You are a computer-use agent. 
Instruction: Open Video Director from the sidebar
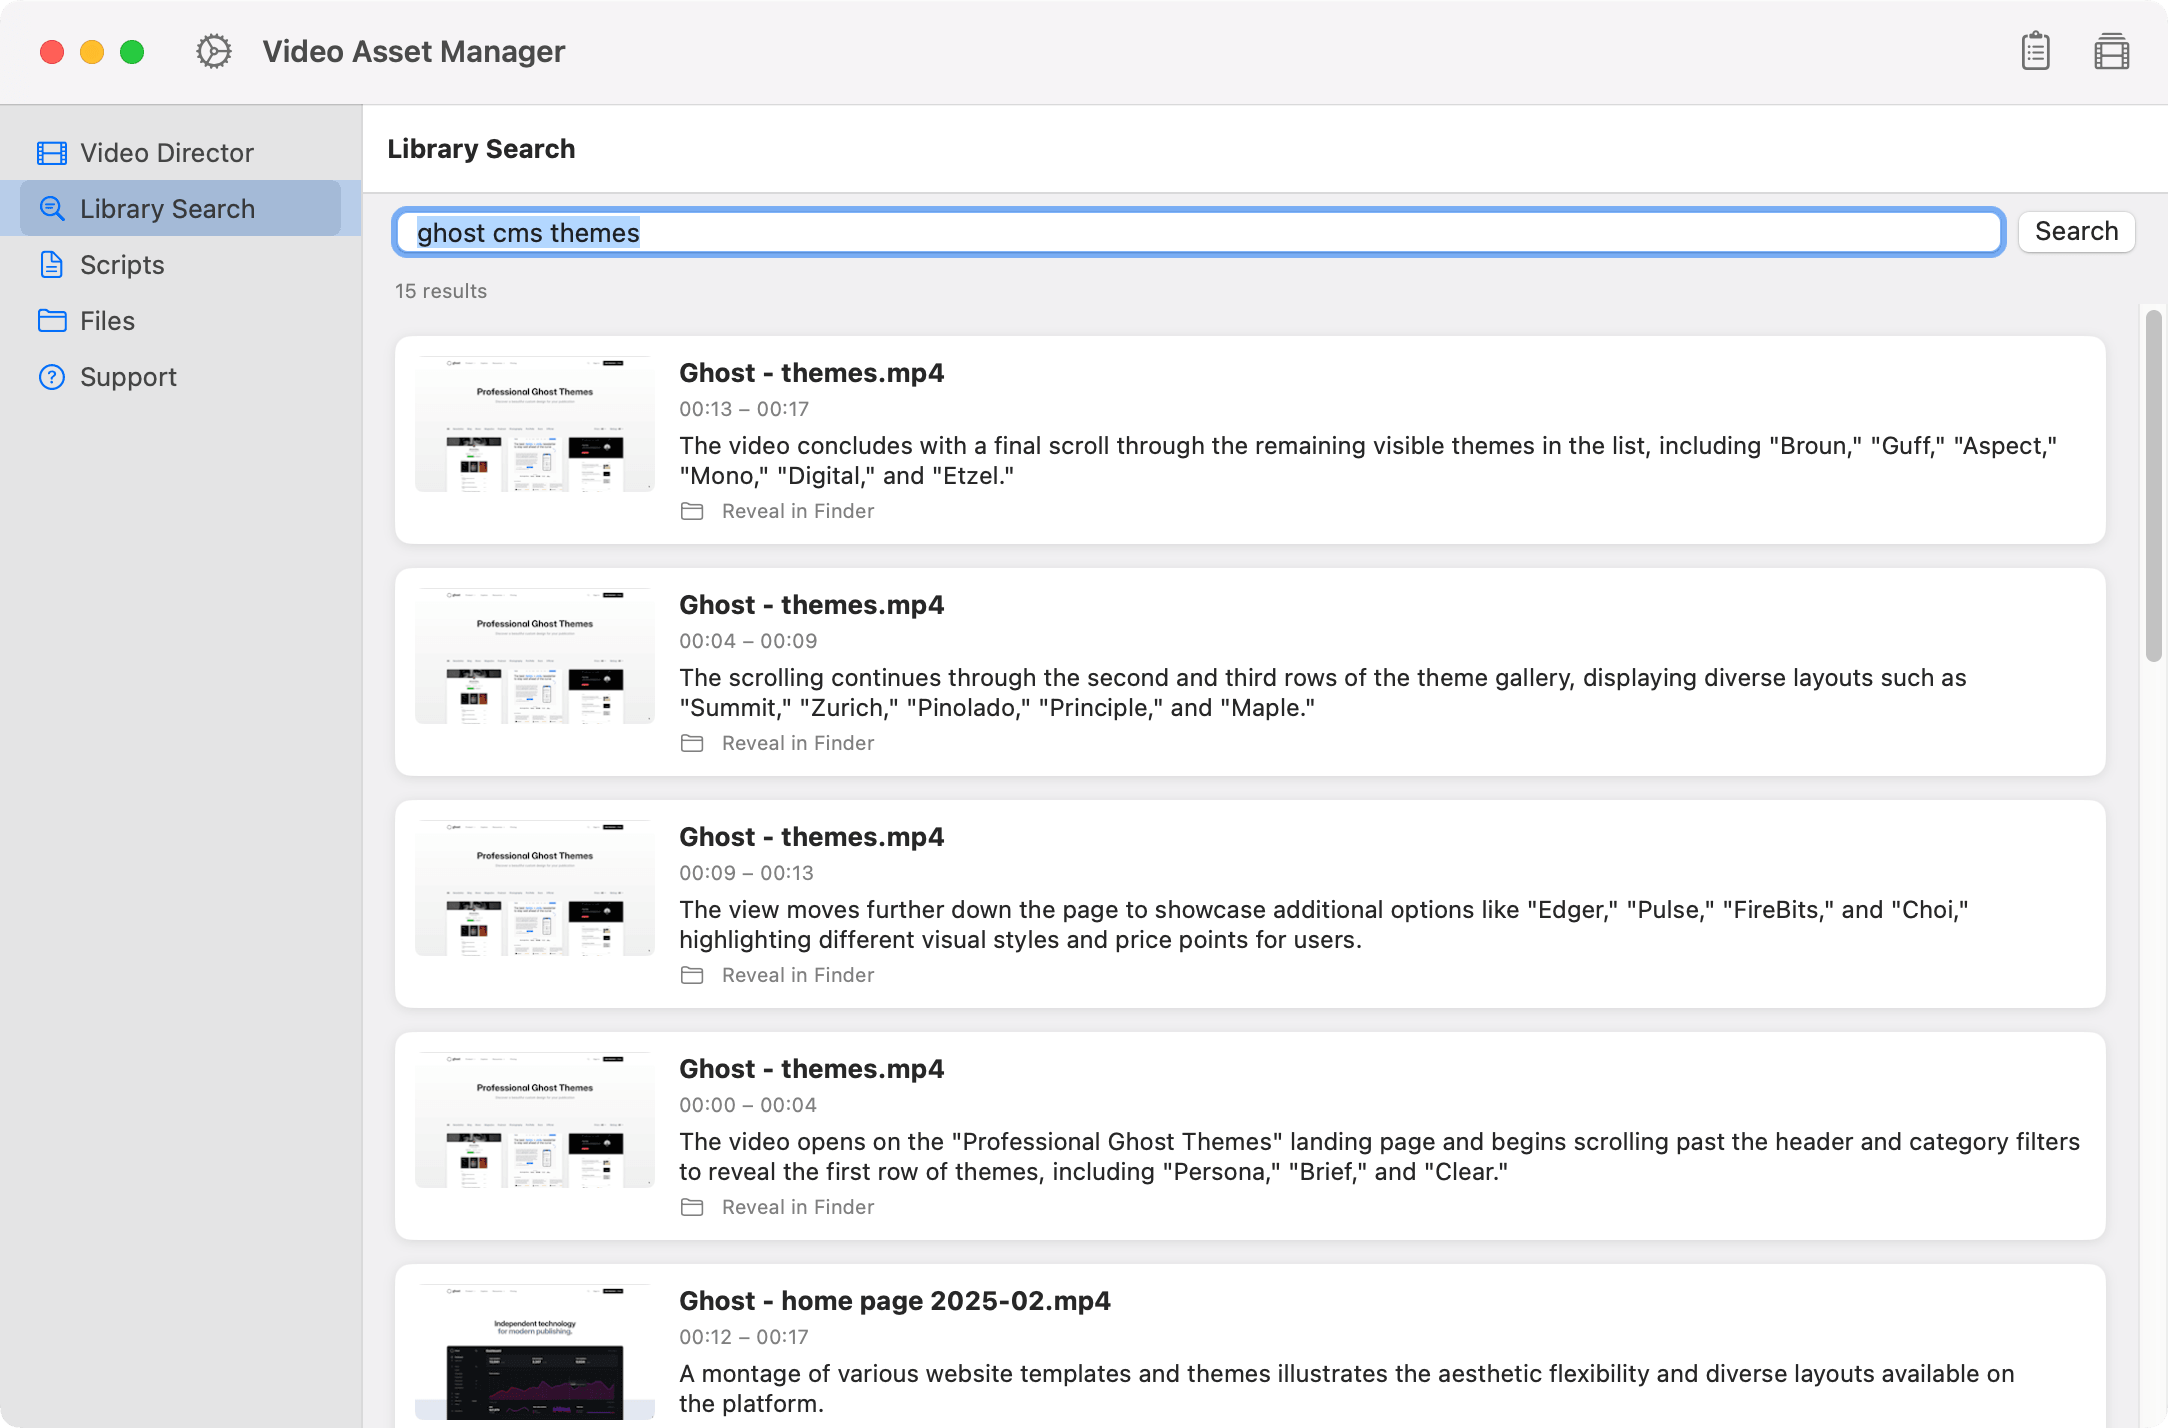click(x=166, y=152)
